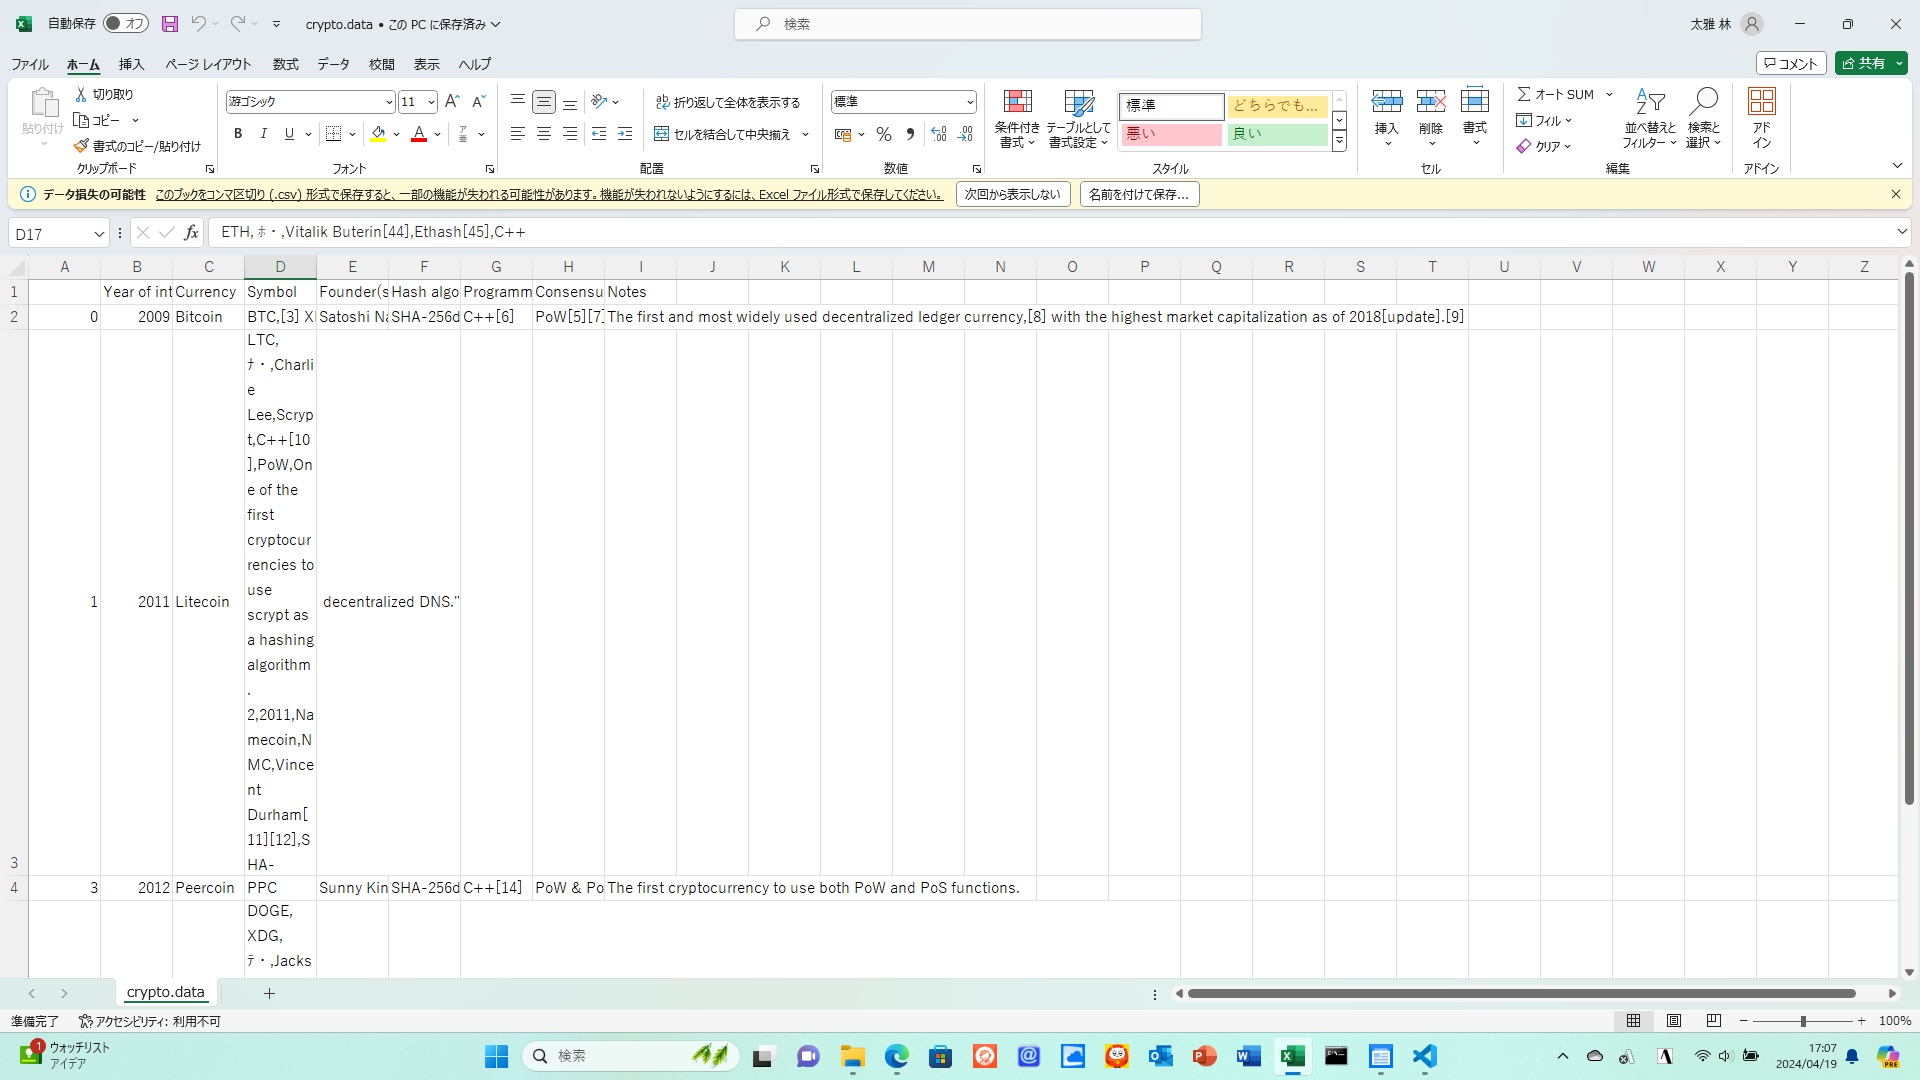The width and height of the screenshot is (1920, 1080).
Task: Click the Format Painter brush icon
Action: 81,146
